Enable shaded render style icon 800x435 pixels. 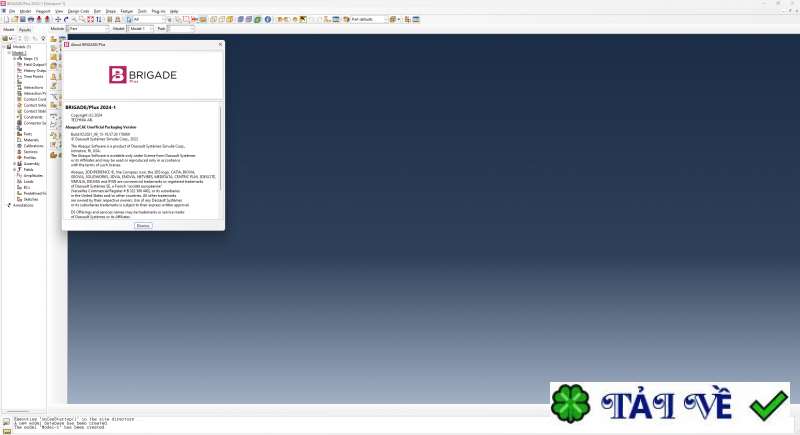(x=230, y=19)
